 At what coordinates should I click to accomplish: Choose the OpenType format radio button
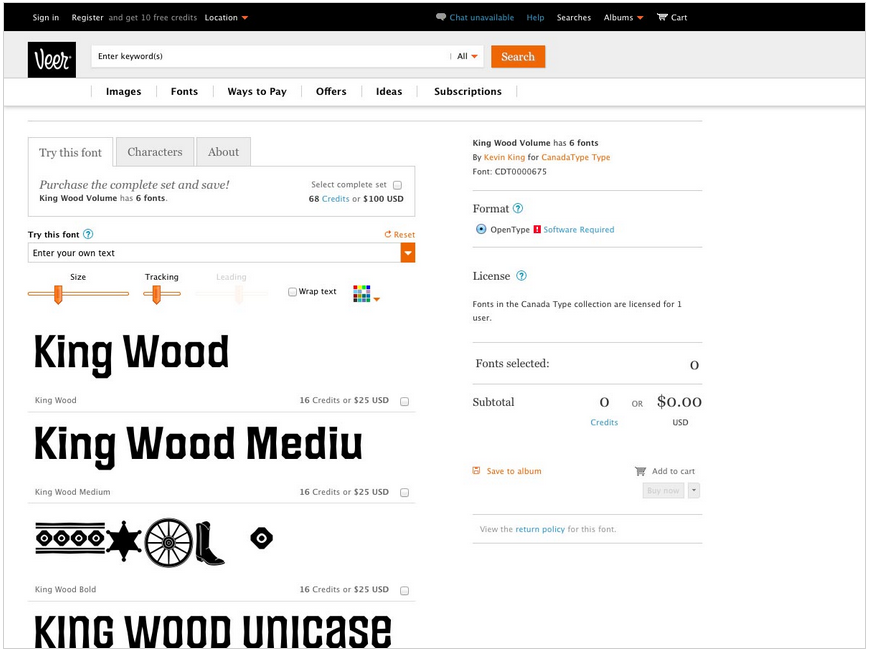click(x=481, y=229)
